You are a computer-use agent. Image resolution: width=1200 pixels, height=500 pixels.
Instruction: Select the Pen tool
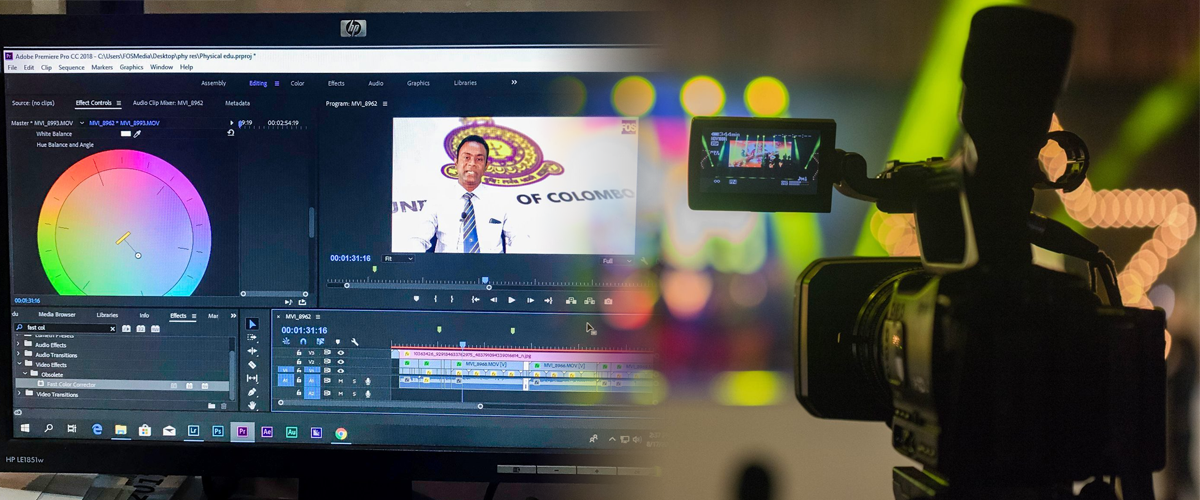[x=252, y=392]
